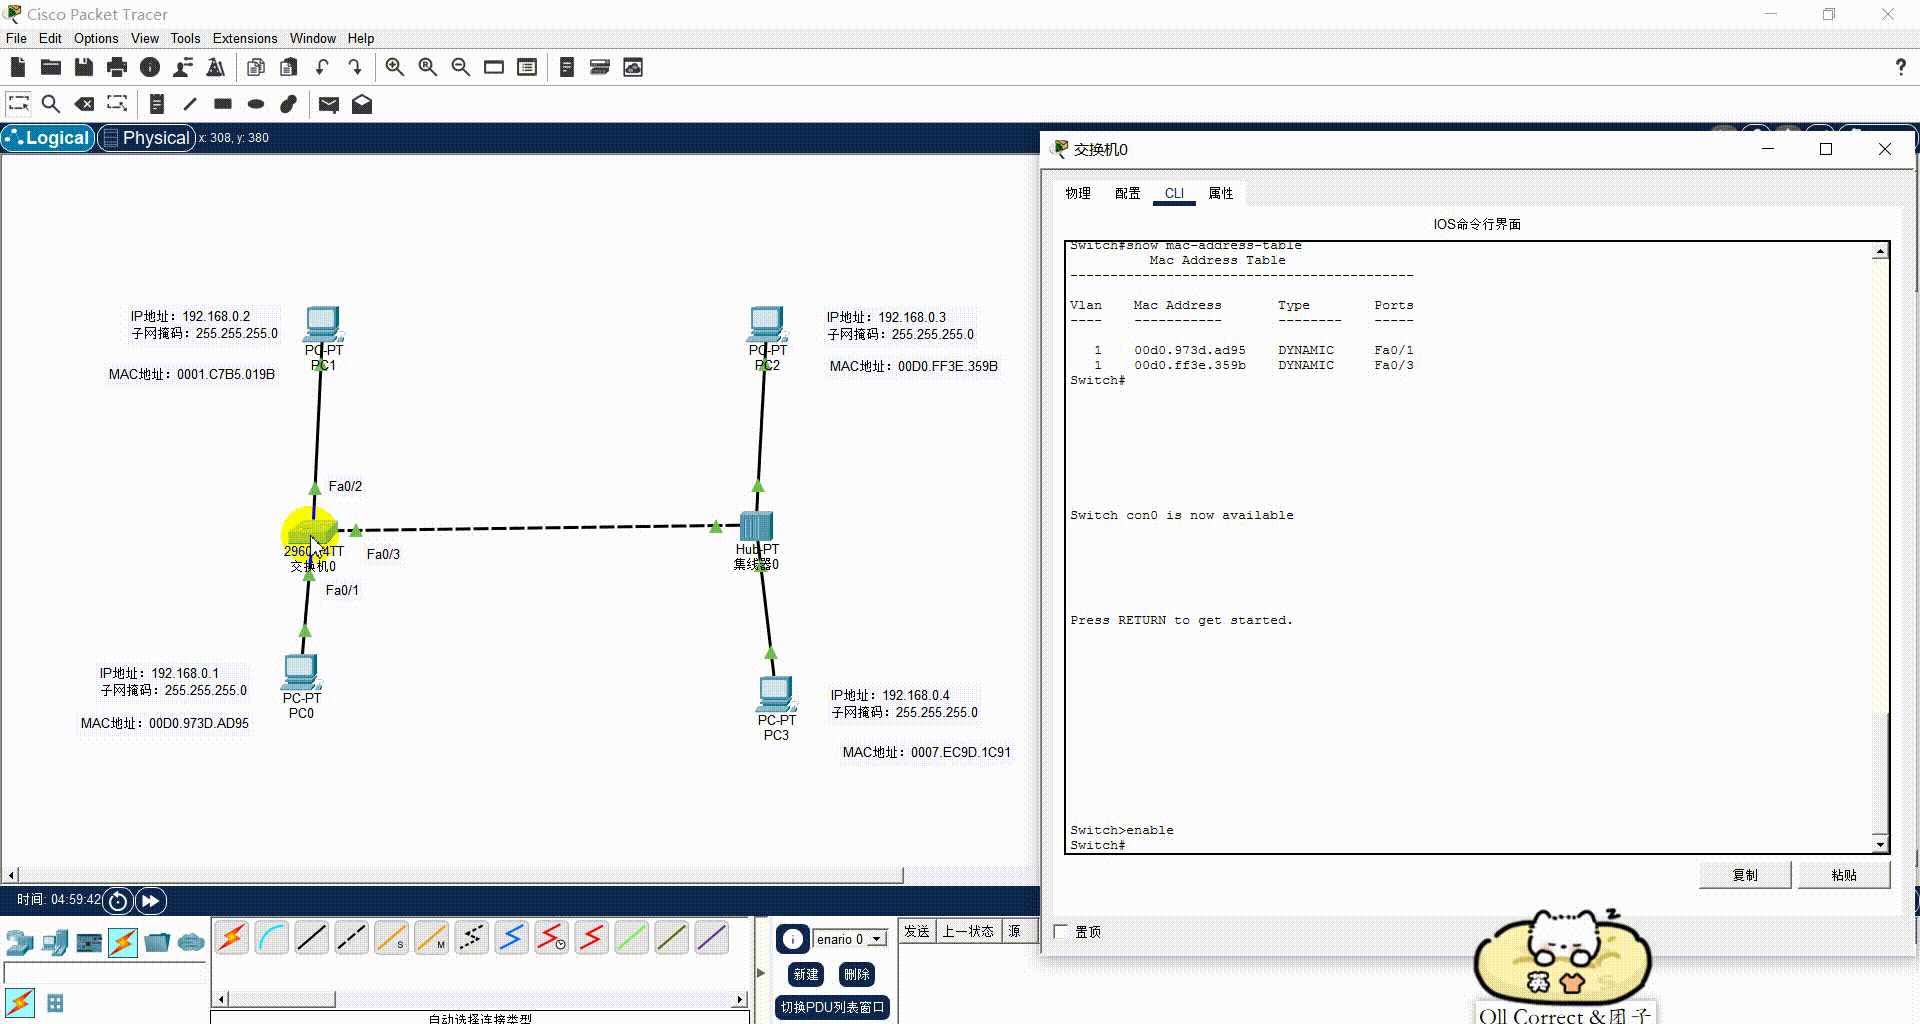1920x1024 pixels.
Task: Open the Extensions menu
Action: click(x=245, y=38)
